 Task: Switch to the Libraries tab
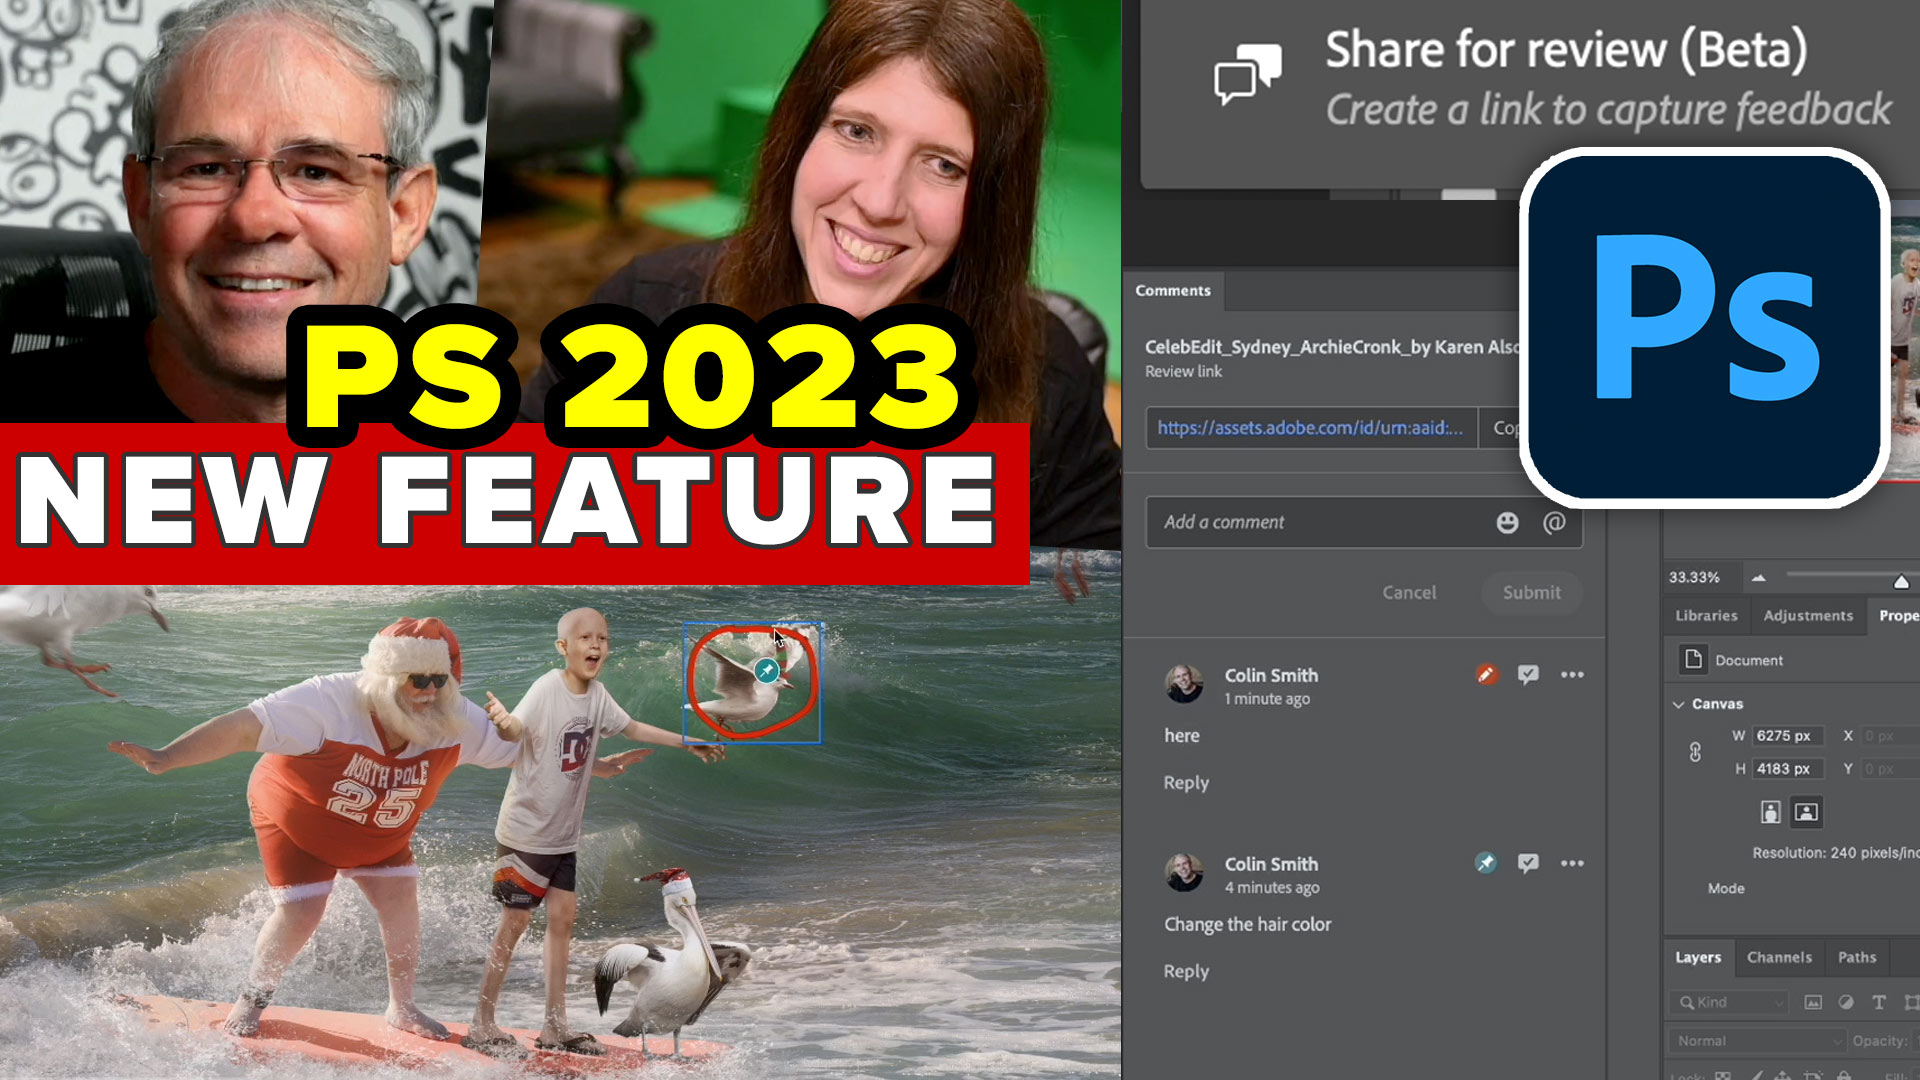pos(1706,615)
